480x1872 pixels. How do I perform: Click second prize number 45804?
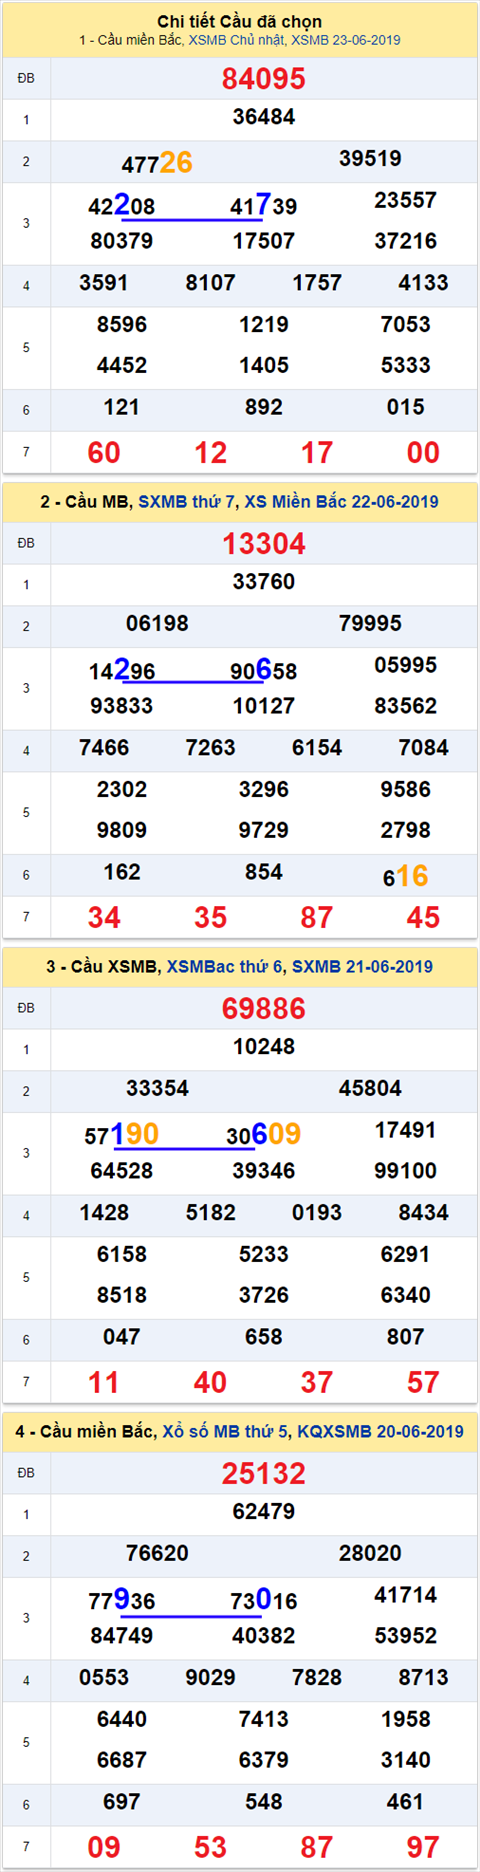[370, 1089]
